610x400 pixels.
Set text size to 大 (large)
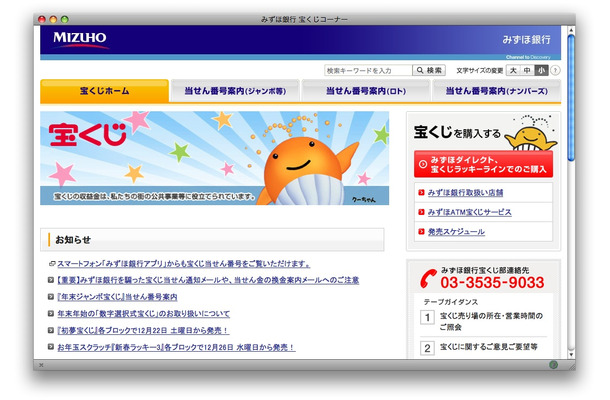513,70
